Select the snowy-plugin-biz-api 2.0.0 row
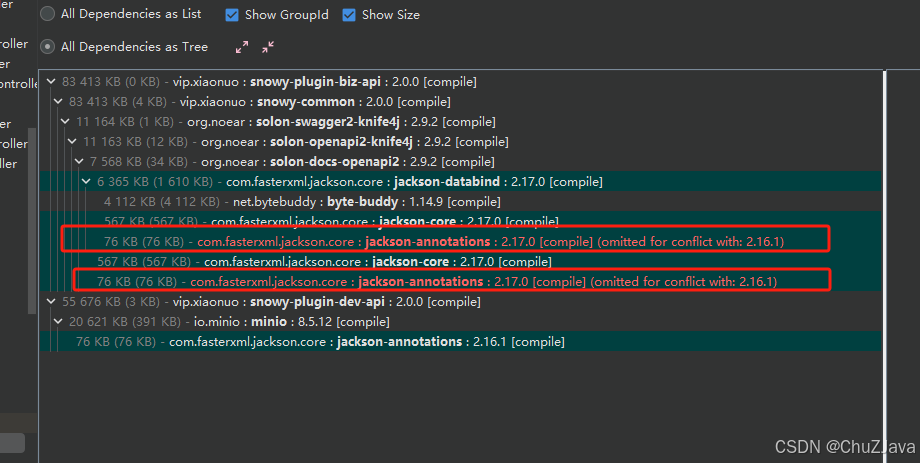 click(461, 82)
